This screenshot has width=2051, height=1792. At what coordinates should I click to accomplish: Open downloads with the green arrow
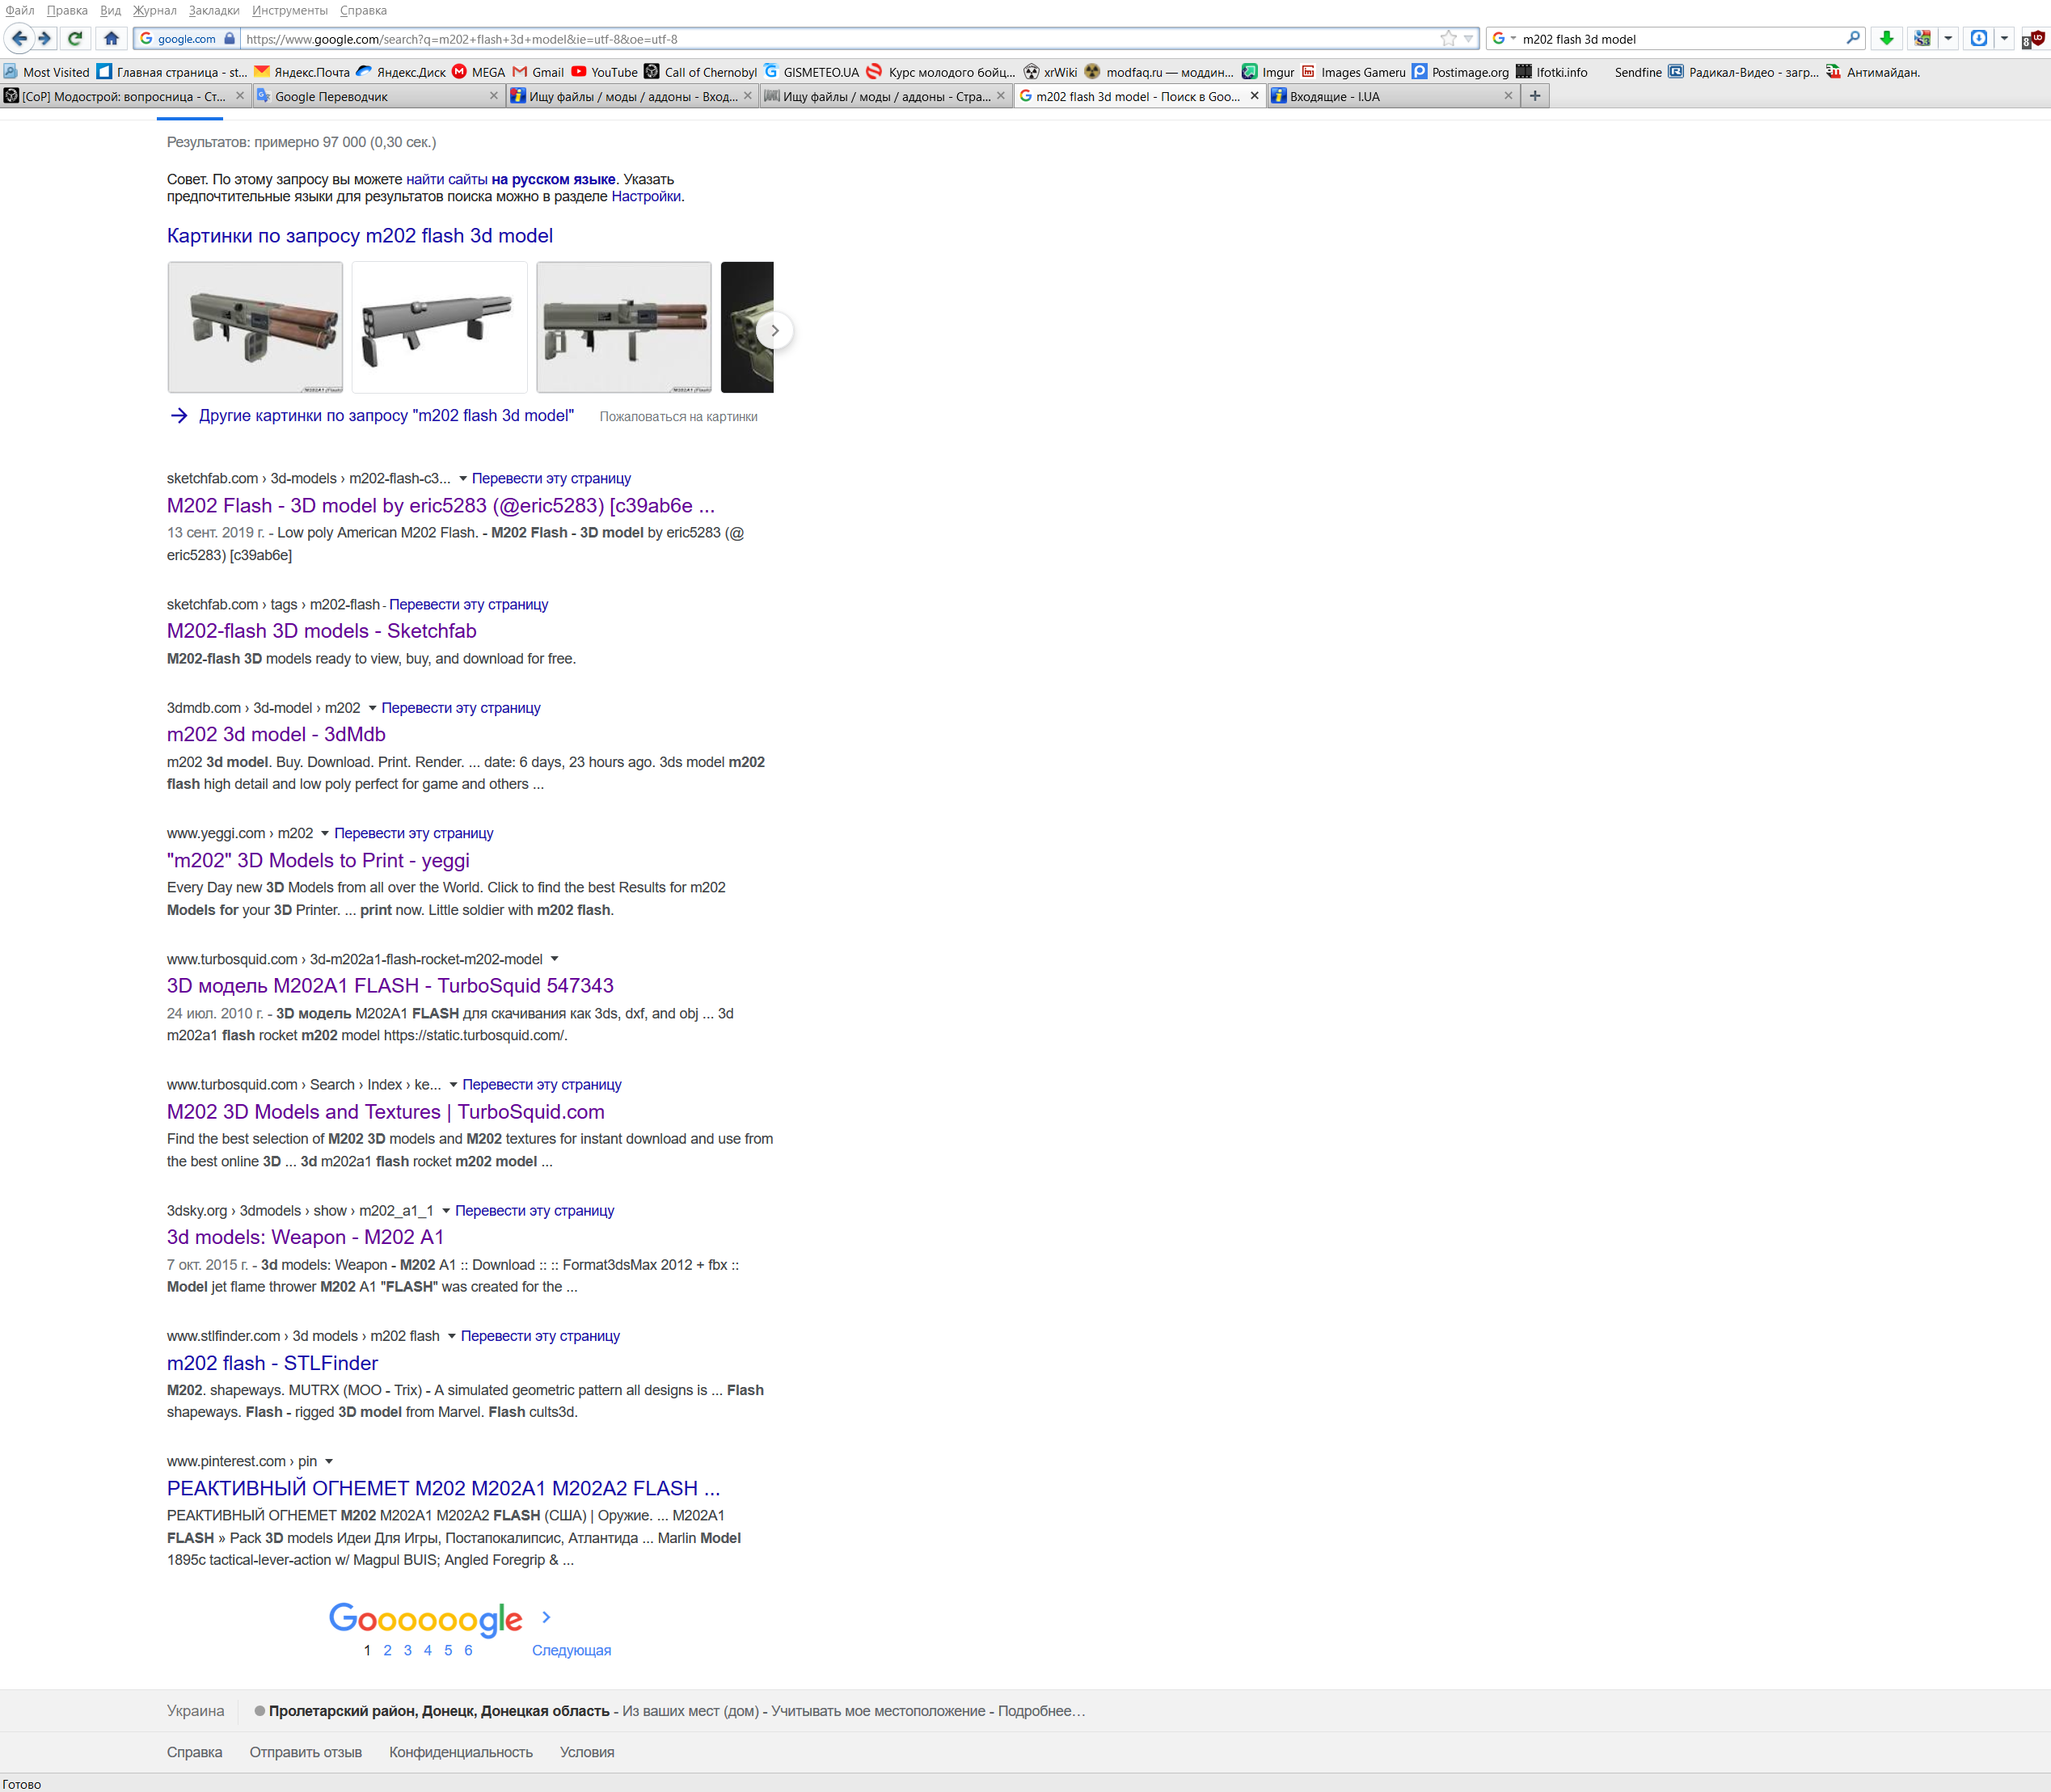click(1886, 39)
